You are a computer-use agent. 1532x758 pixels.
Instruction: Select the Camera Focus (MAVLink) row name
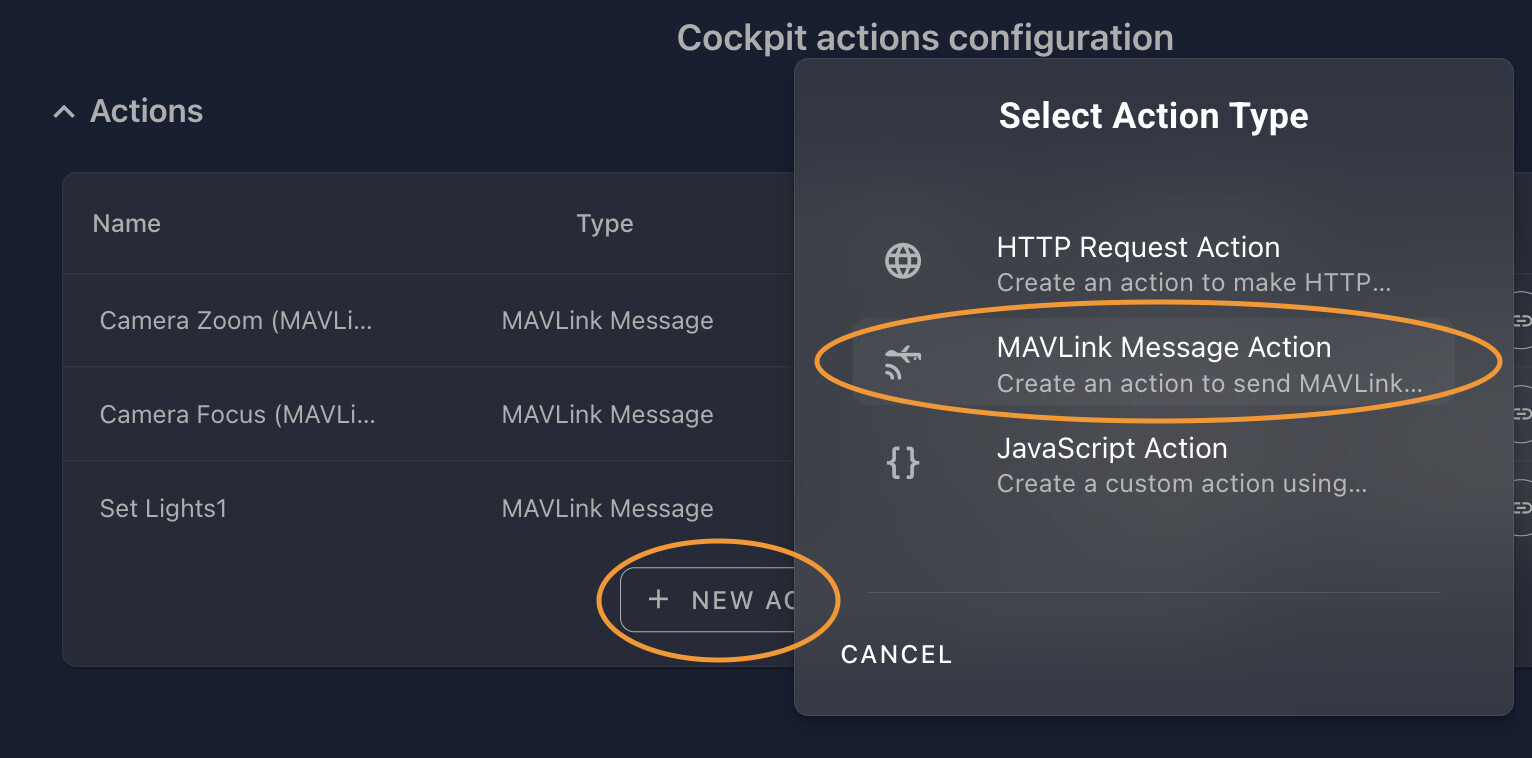pyautogui.click(x=237, y=415)
